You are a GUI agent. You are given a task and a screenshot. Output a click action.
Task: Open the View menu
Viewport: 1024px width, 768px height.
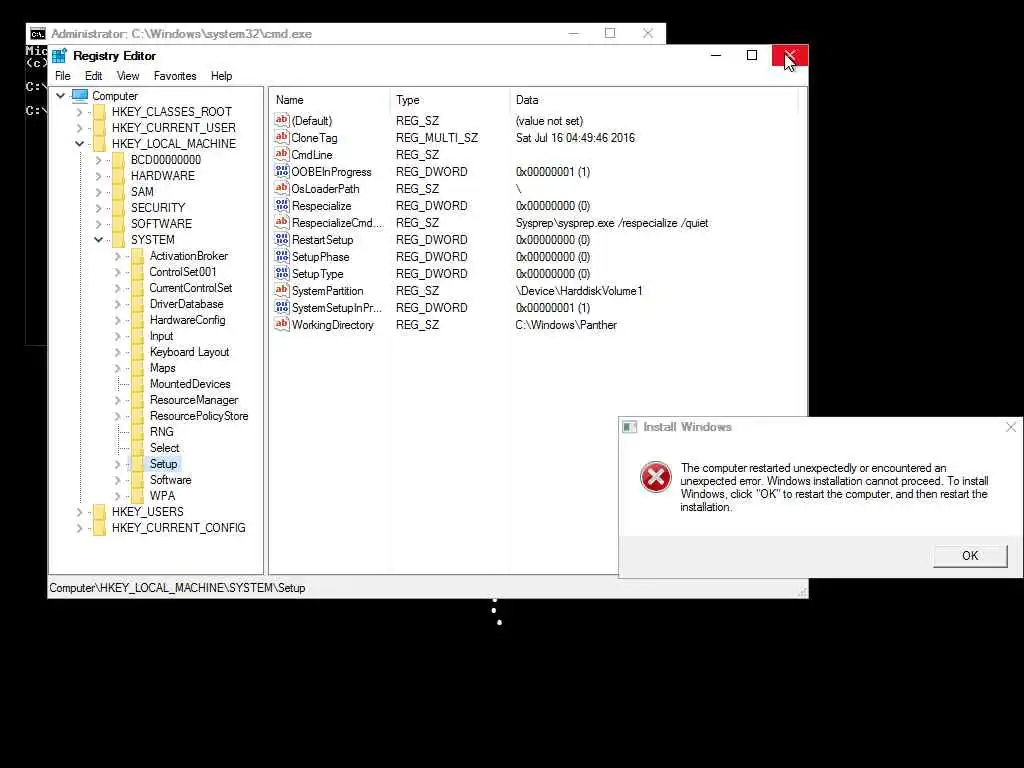[x=128, y=76]
